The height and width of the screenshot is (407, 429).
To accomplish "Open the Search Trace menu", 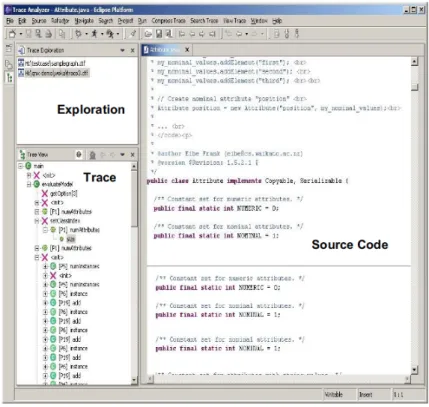I will pos(204,21).
